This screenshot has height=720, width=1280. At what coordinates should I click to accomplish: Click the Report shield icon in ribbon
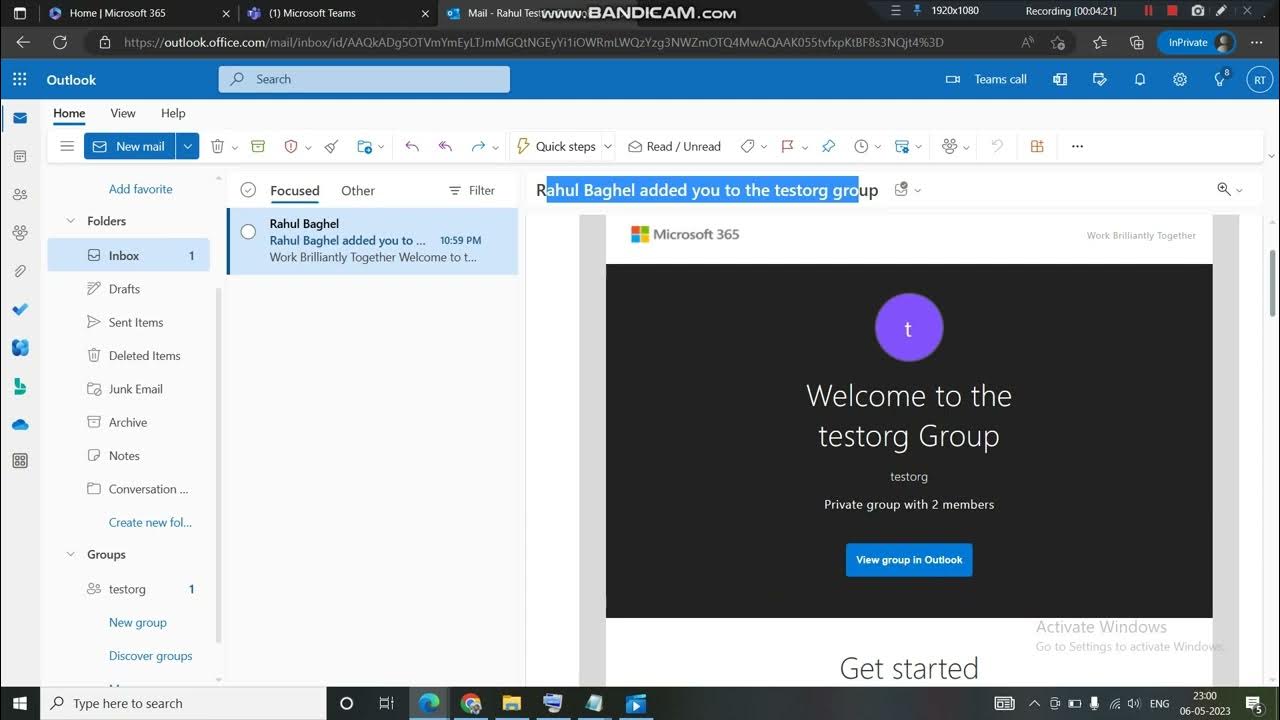click(291, 146)
